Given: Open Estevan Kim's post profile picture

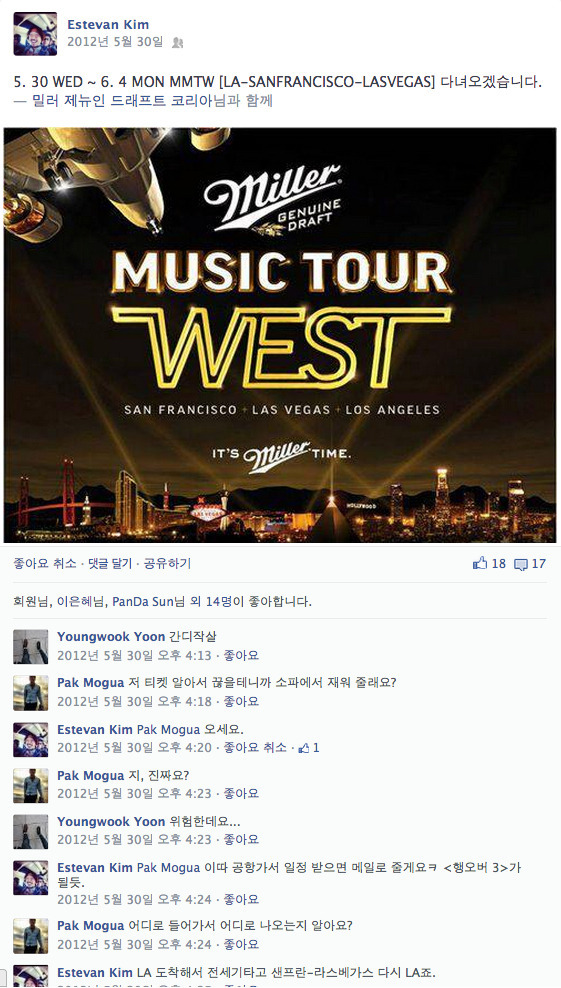Looking at the screenshot, I should coord(35,33).
